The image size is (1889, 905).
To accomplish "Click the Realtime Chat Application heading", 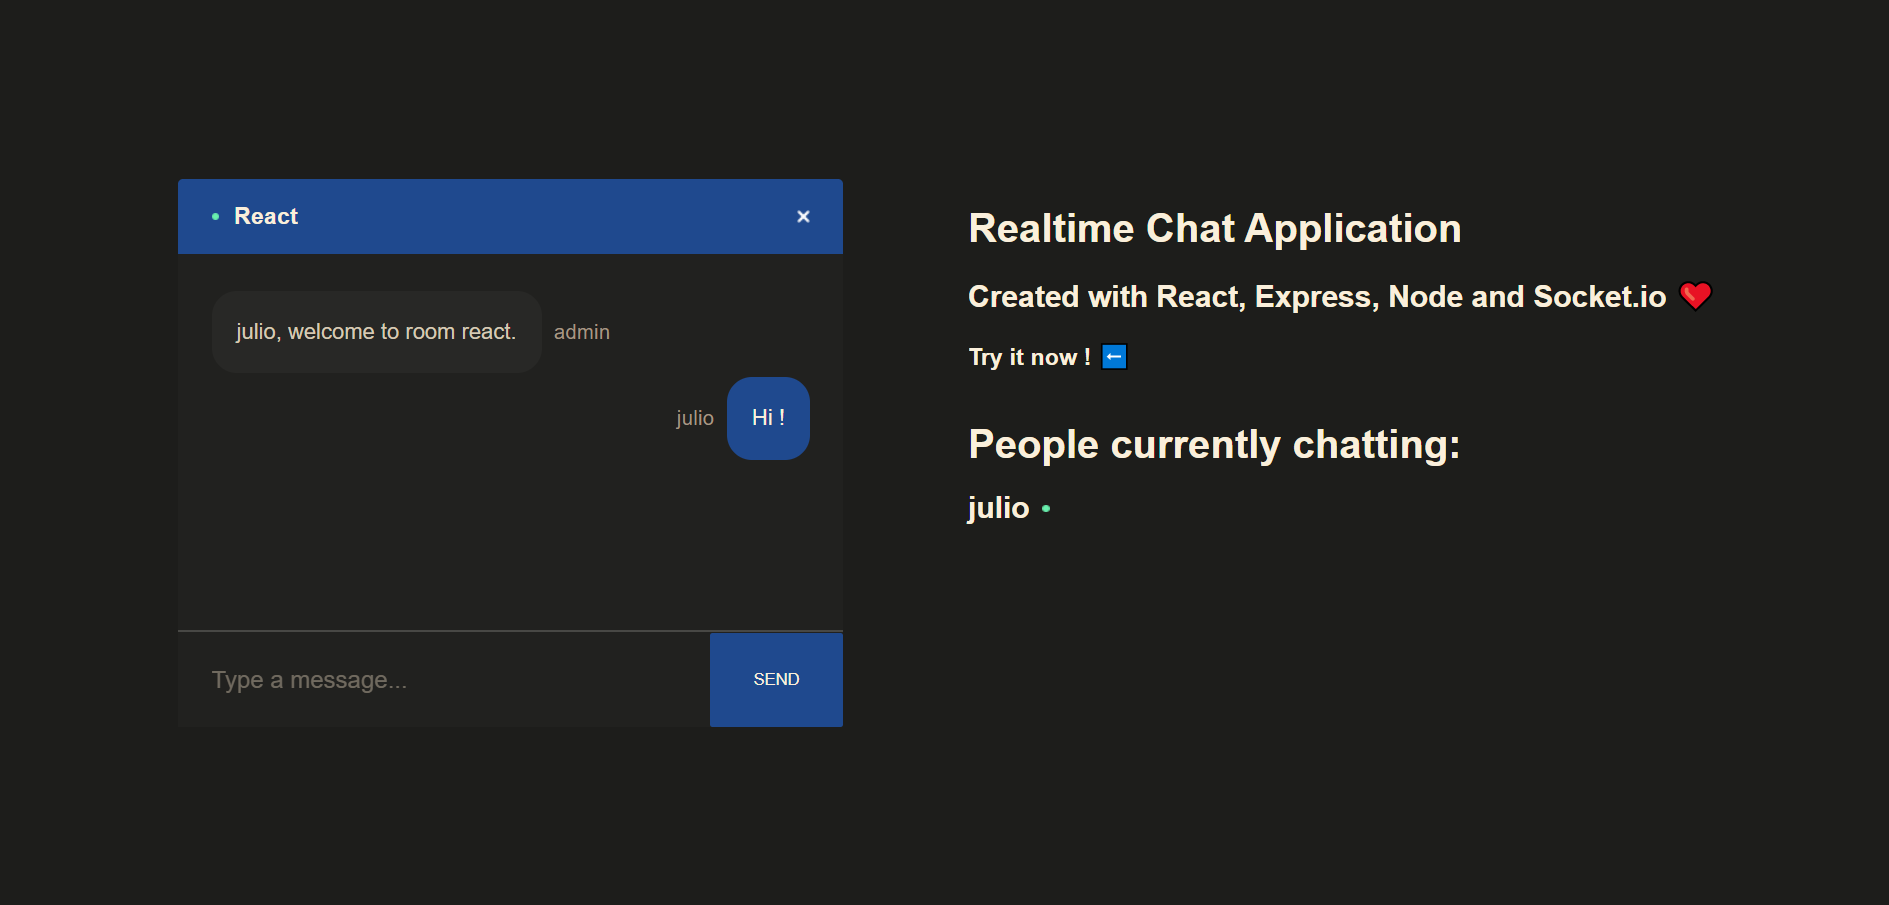I will (x=1215, y=229).
